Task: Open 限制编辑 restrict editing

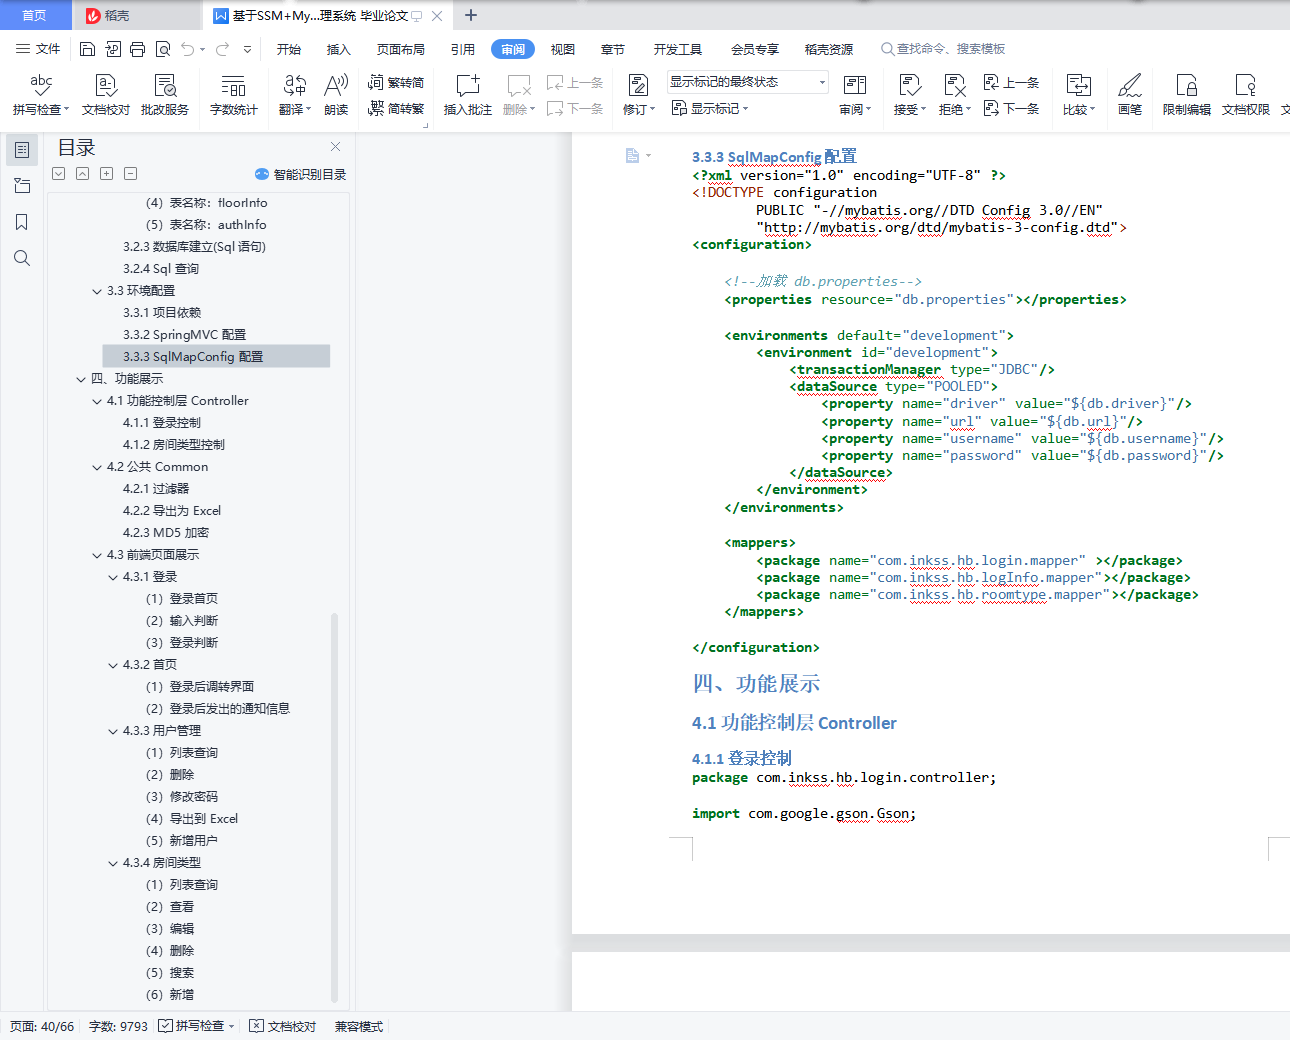Action: coord(1186,94)
